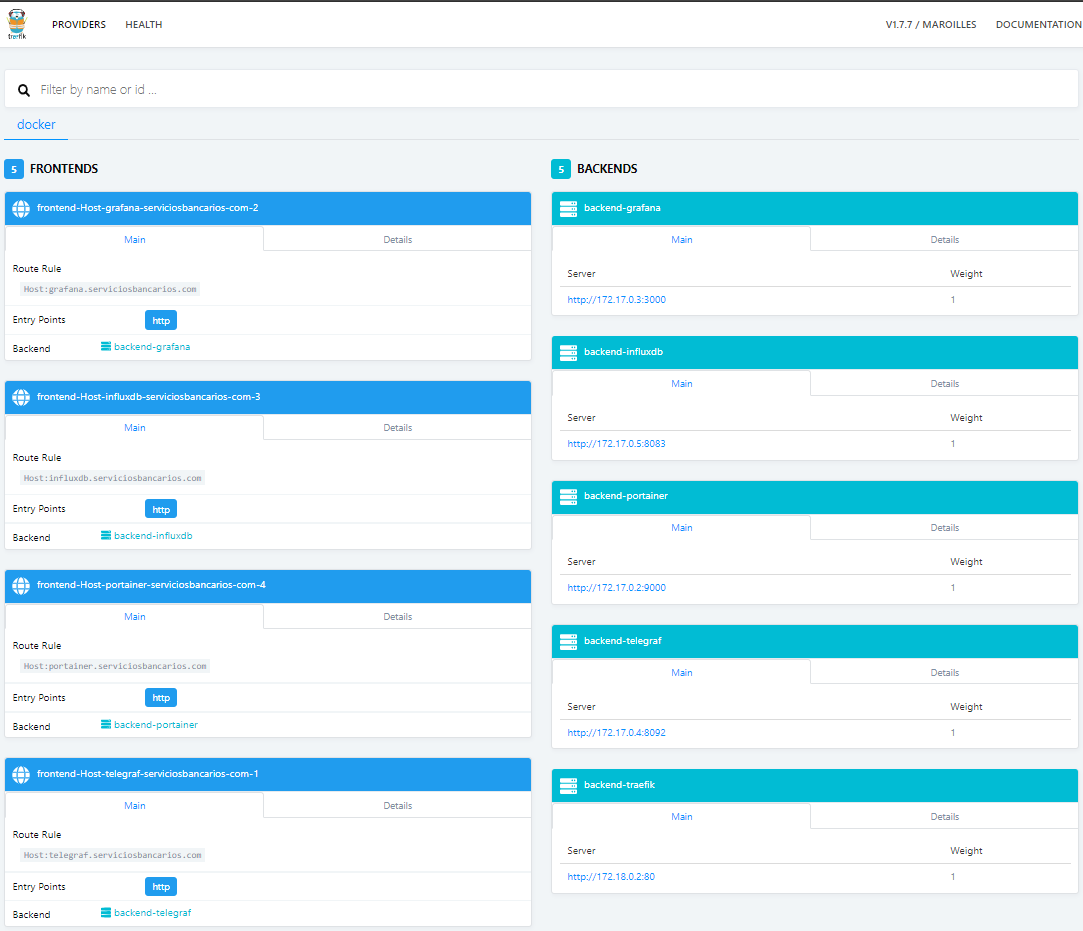
Task: Click http entry point of telegraf frontend
Action: (x=161, y=887)
